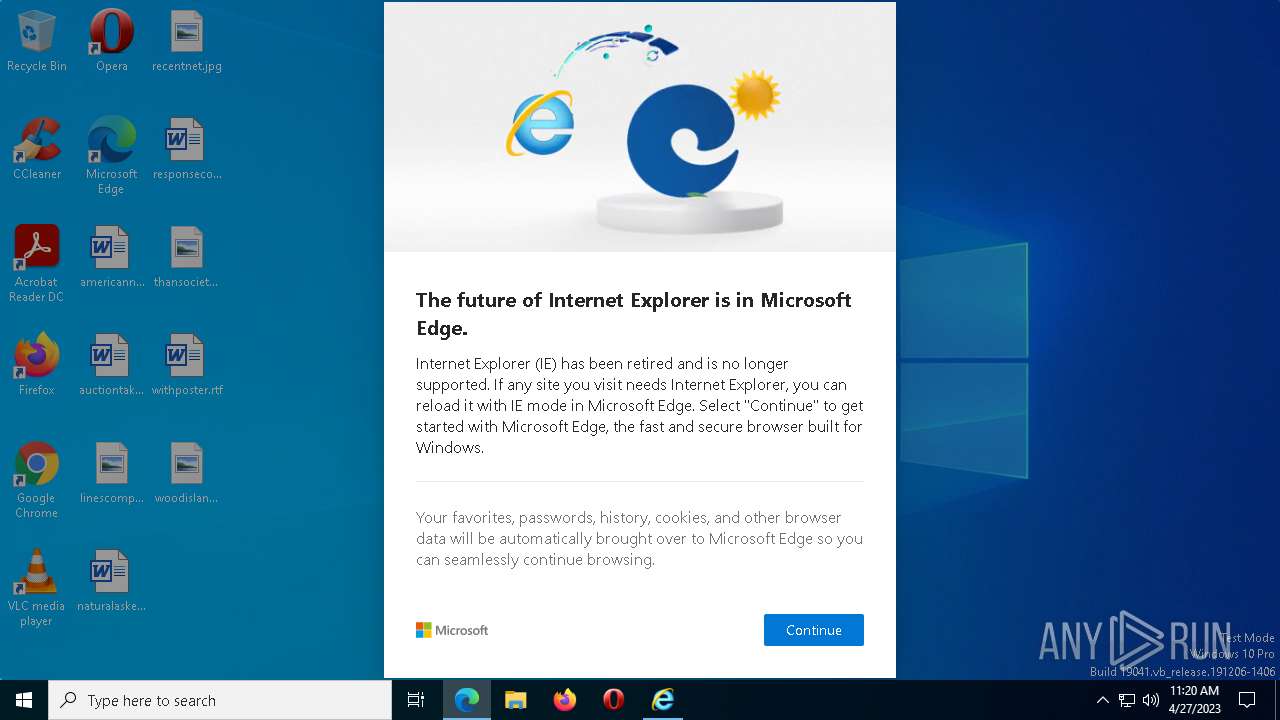Screen dimensions: 1280x720
Task: Open Task View from the taskbar
Action: click(x=416, y=700)
